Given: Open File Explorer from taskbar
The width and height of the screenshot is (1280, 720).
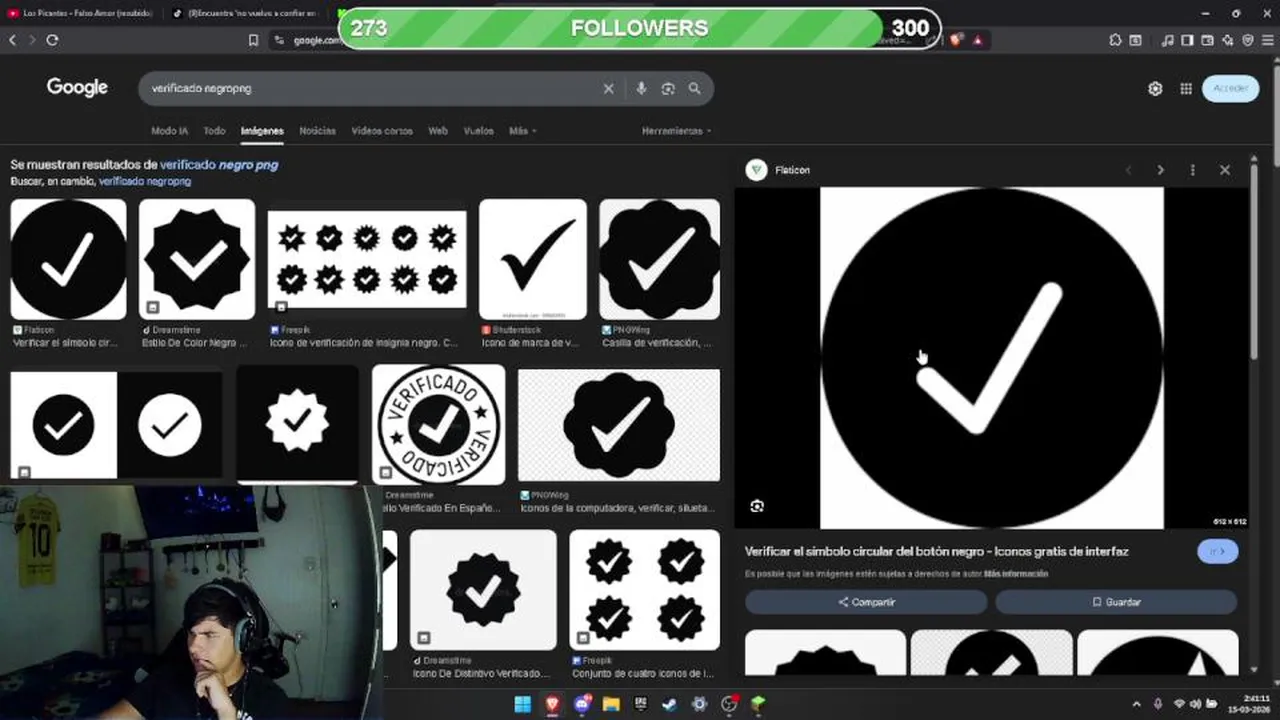Looking at the screenshot, I should (x=611, y=704).
